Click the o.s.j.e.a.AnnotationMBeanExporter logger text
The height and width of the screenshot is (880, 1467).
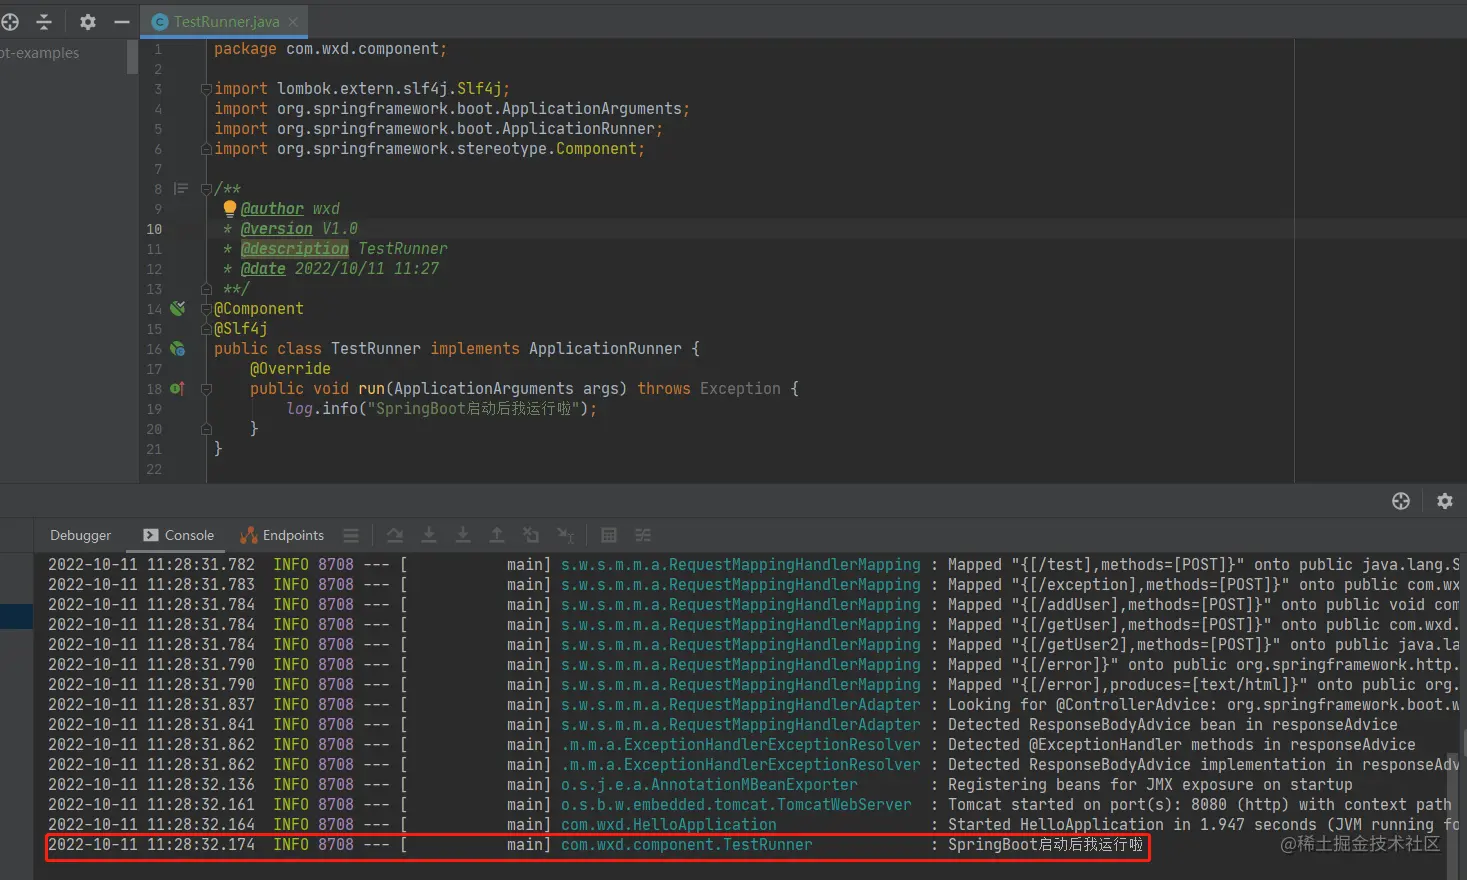[x=709, y=785]
